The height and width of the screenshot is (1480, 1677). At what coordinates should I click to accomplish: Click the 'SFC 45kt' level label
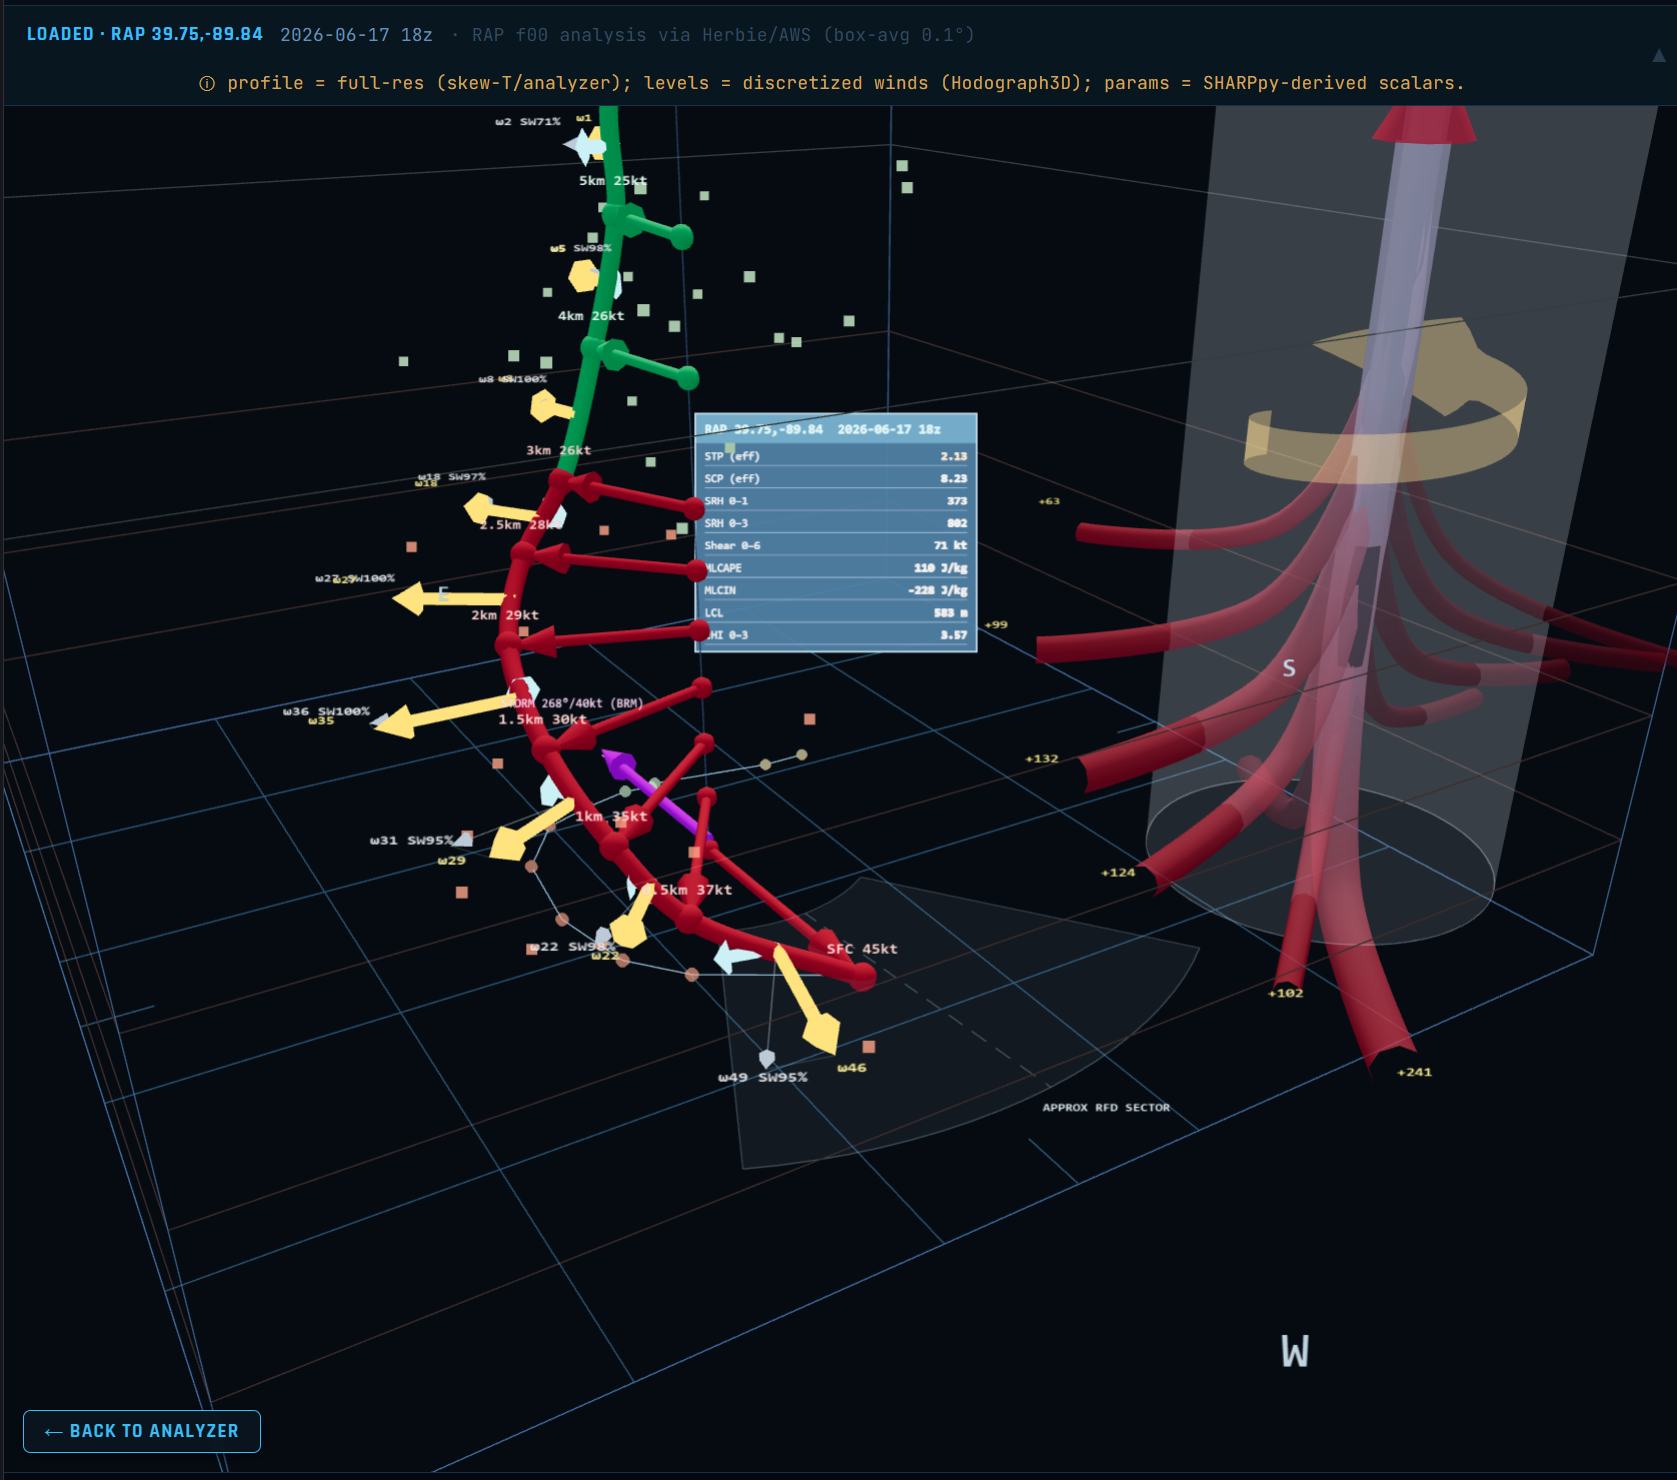pyautogui.click(x=861, y=949)
